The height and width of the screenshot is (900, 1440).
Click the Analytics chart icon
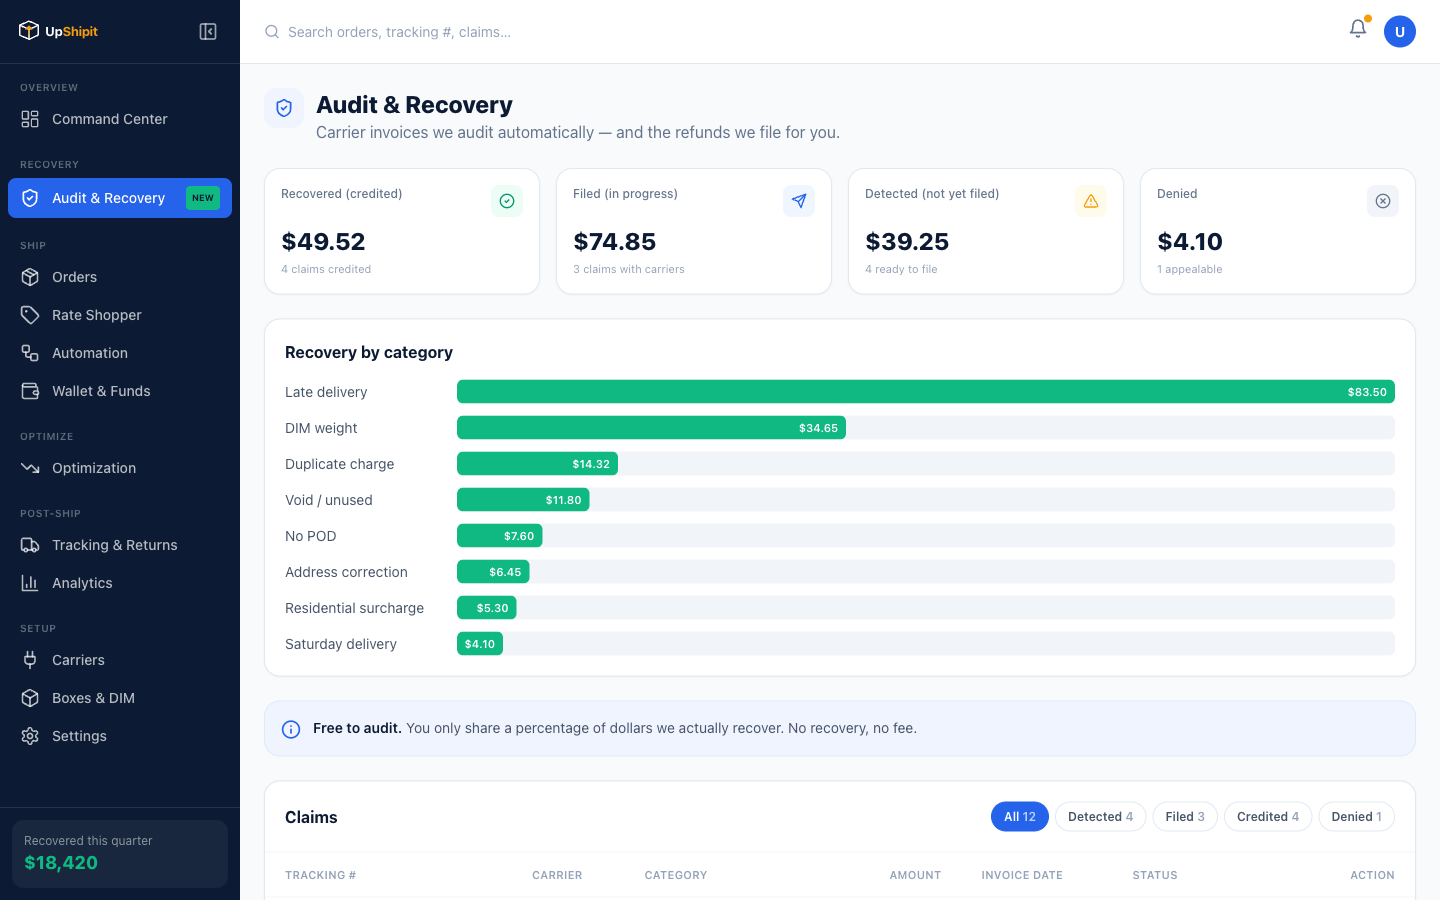(x=30, y=583)
